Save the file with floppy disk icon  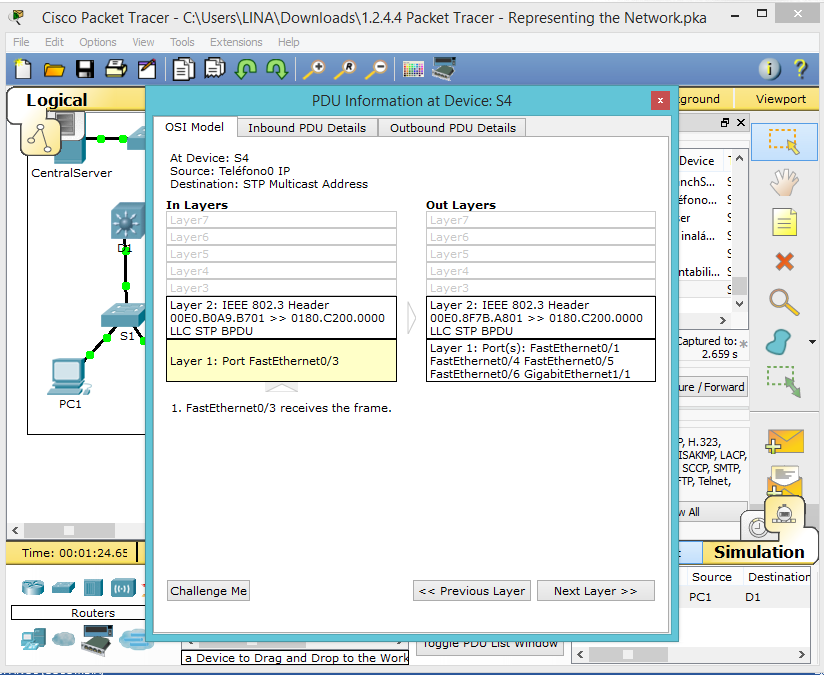85,69
